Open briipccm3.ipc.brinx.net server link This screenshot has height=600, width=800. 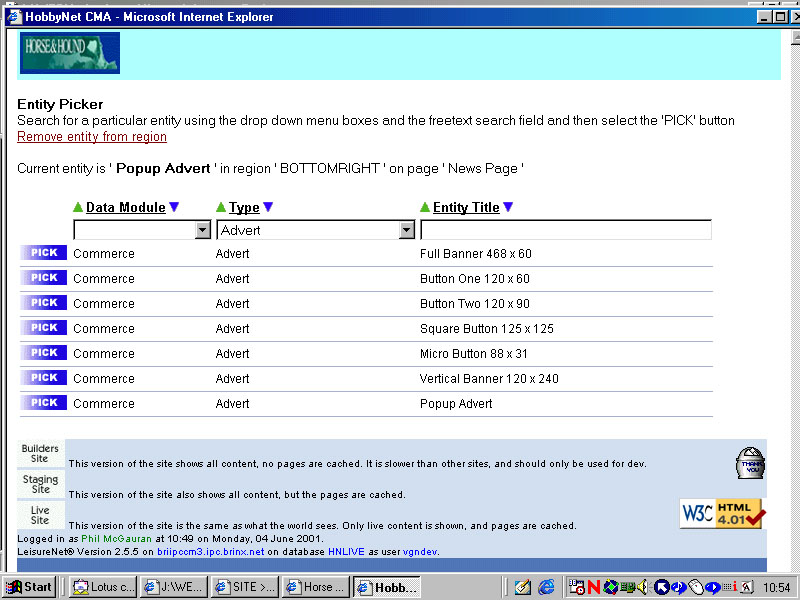(x=211, y=552)
